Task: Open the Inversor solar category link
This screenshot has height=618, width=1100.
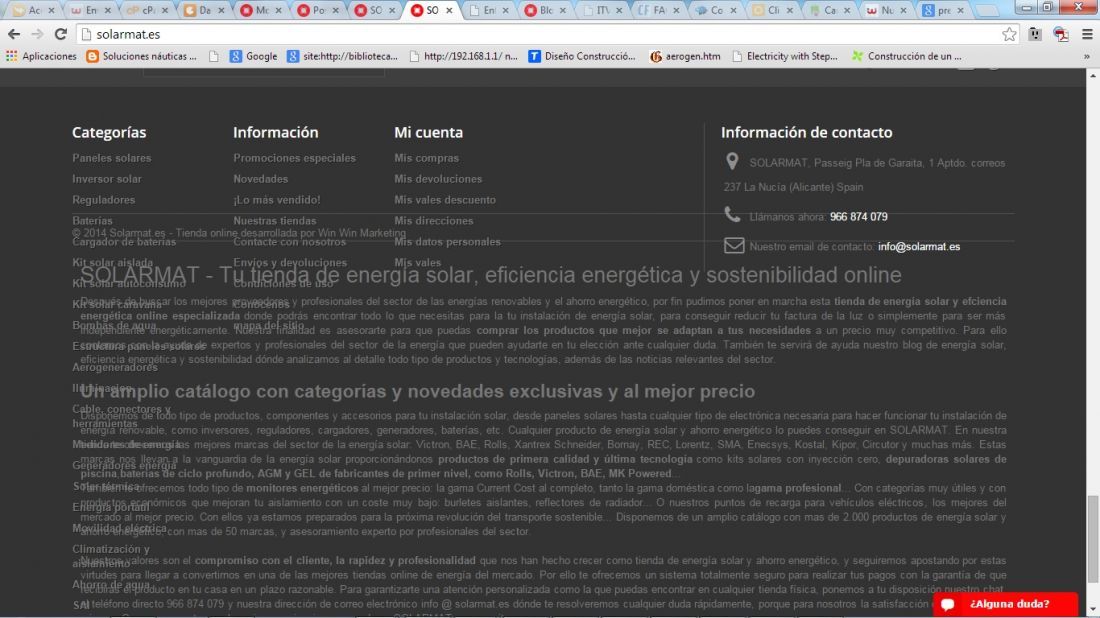Action: (107, 180)
